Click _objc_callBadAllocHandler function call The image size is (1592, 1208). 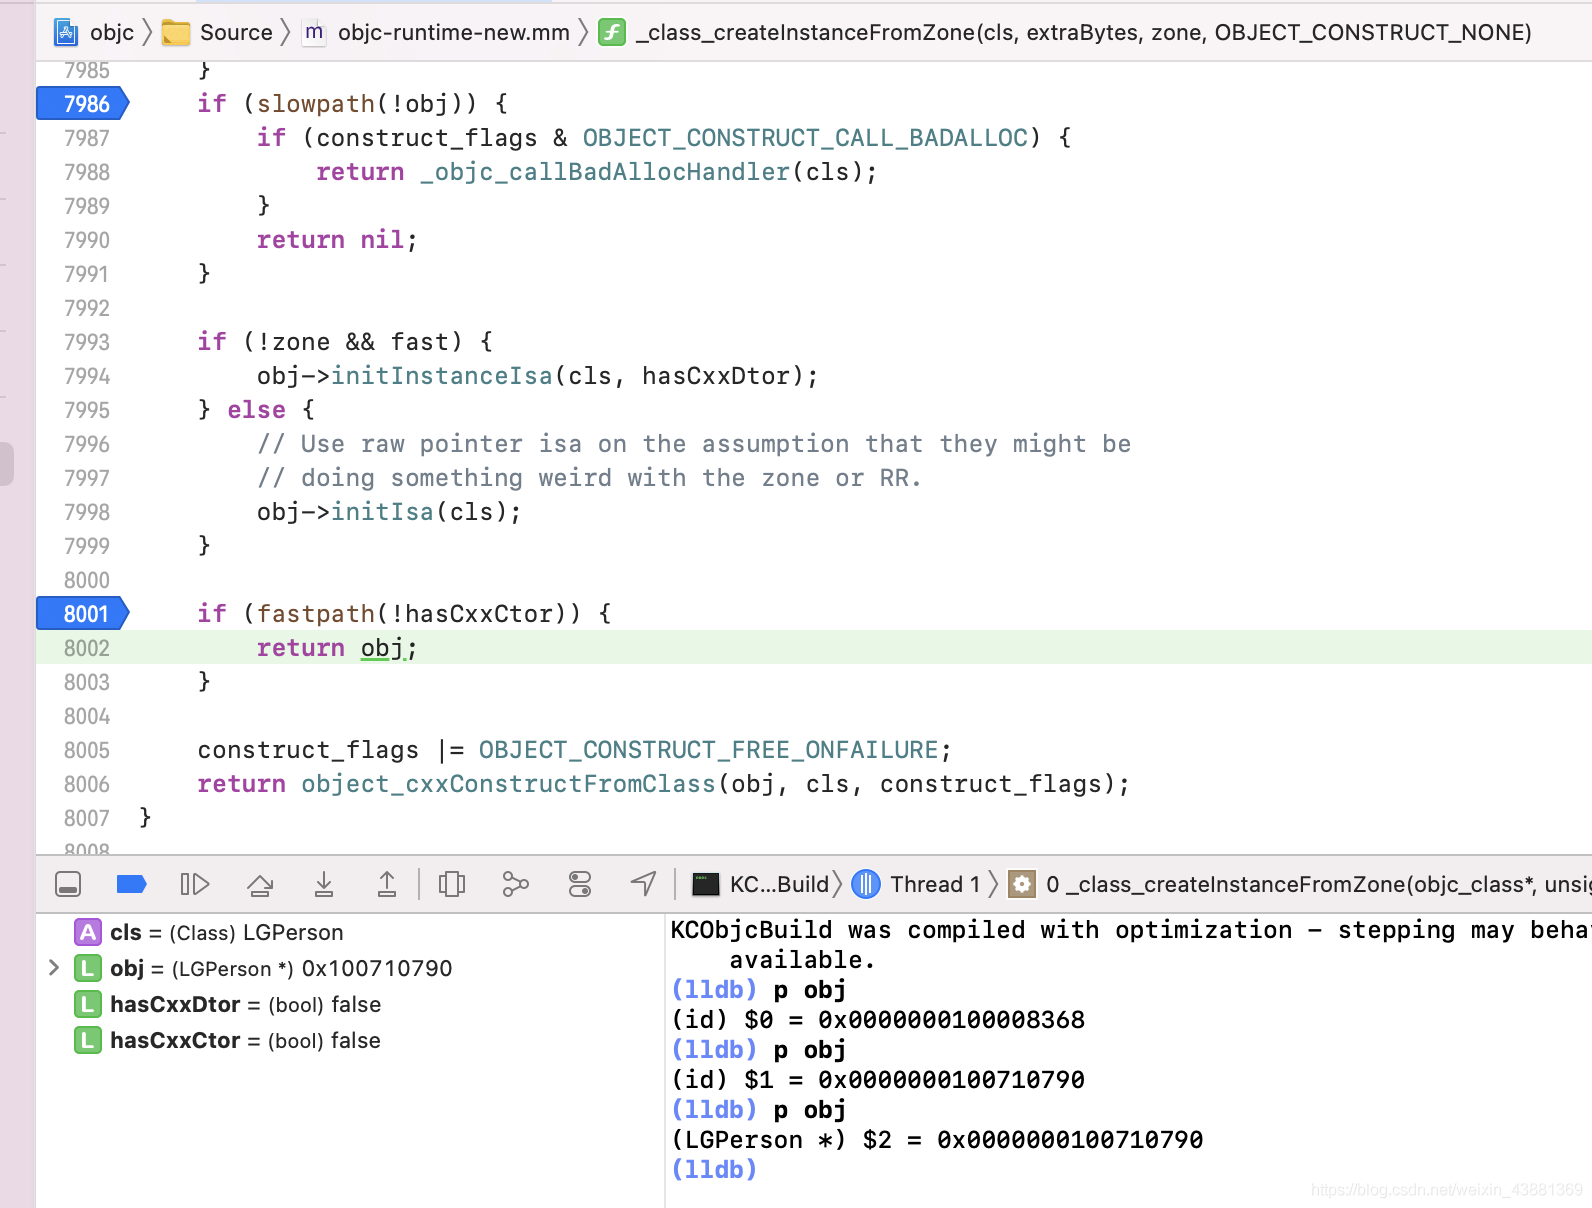coord(605,172)
